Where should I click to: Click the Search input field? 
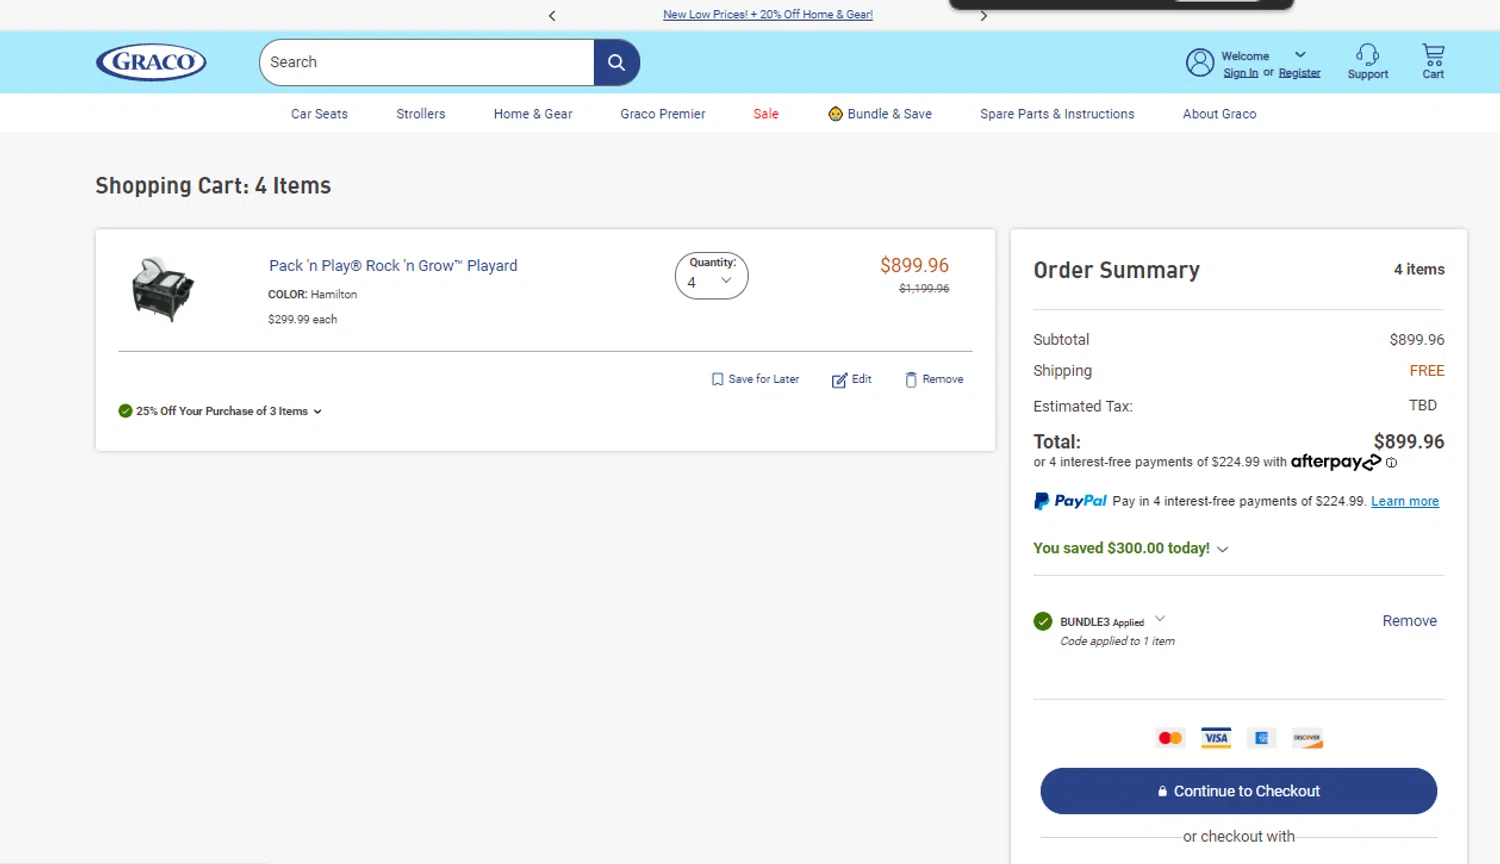point(427,62)
